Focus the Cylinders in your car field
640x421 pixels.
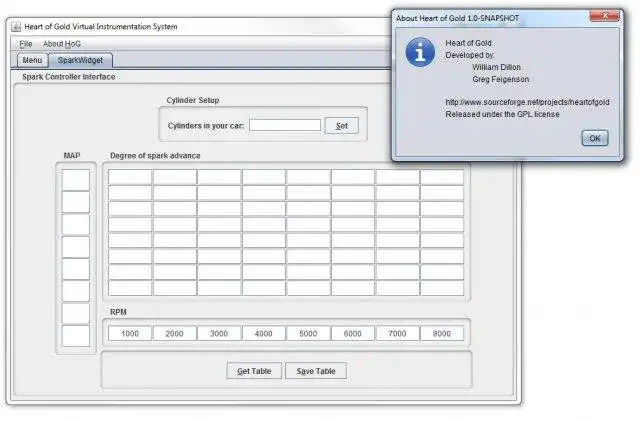[285, 125]
